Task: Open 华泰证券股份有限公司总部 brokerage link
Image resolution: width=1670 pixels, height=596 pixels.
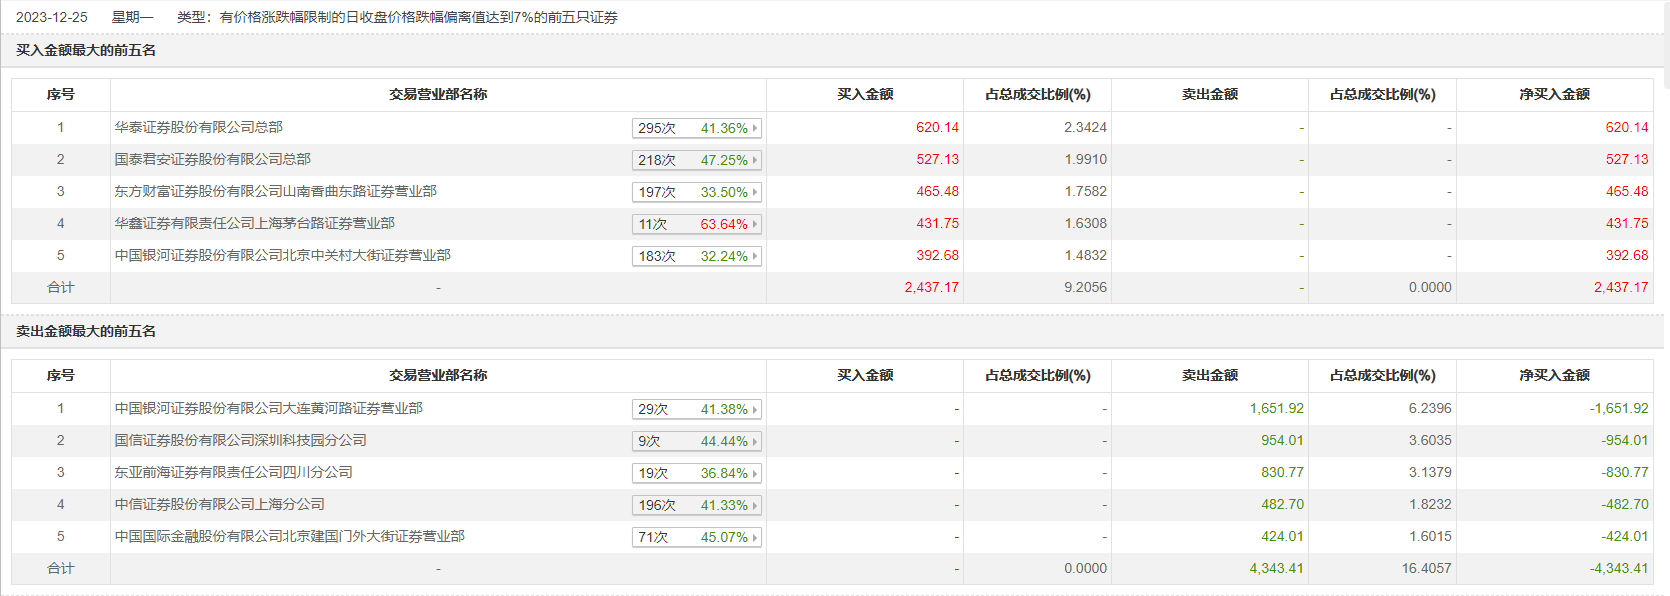Action: (199, 127)
